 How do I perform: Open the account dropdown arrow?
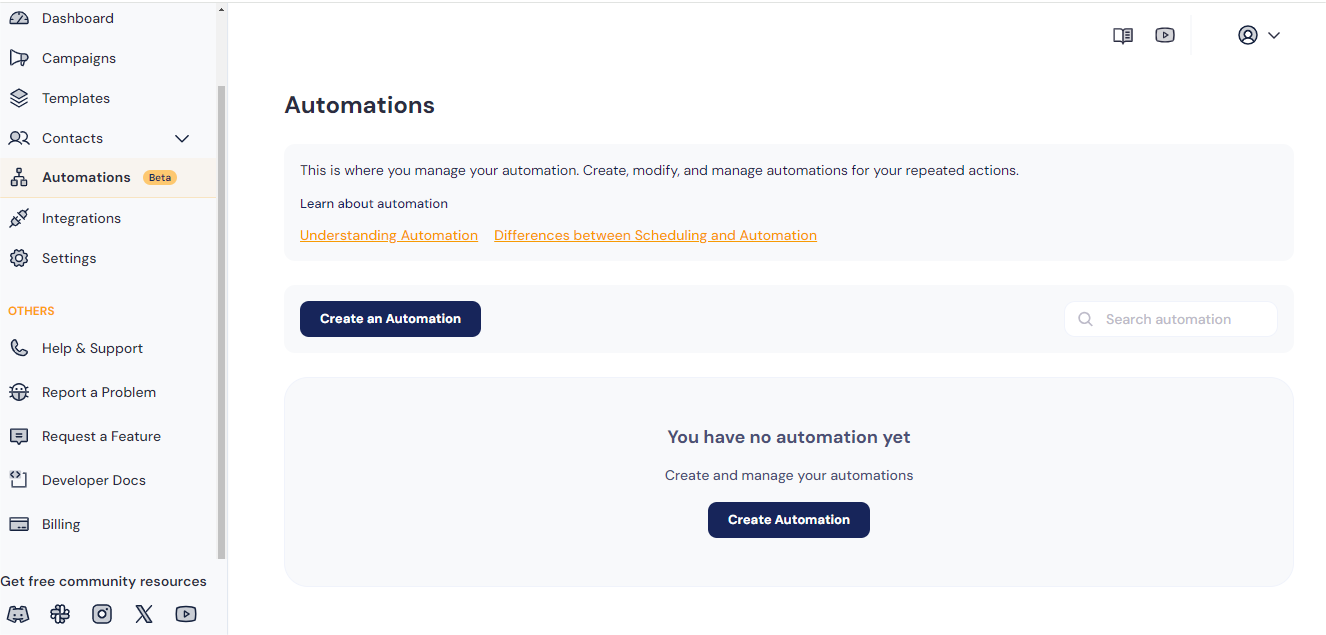(1274, 35)
